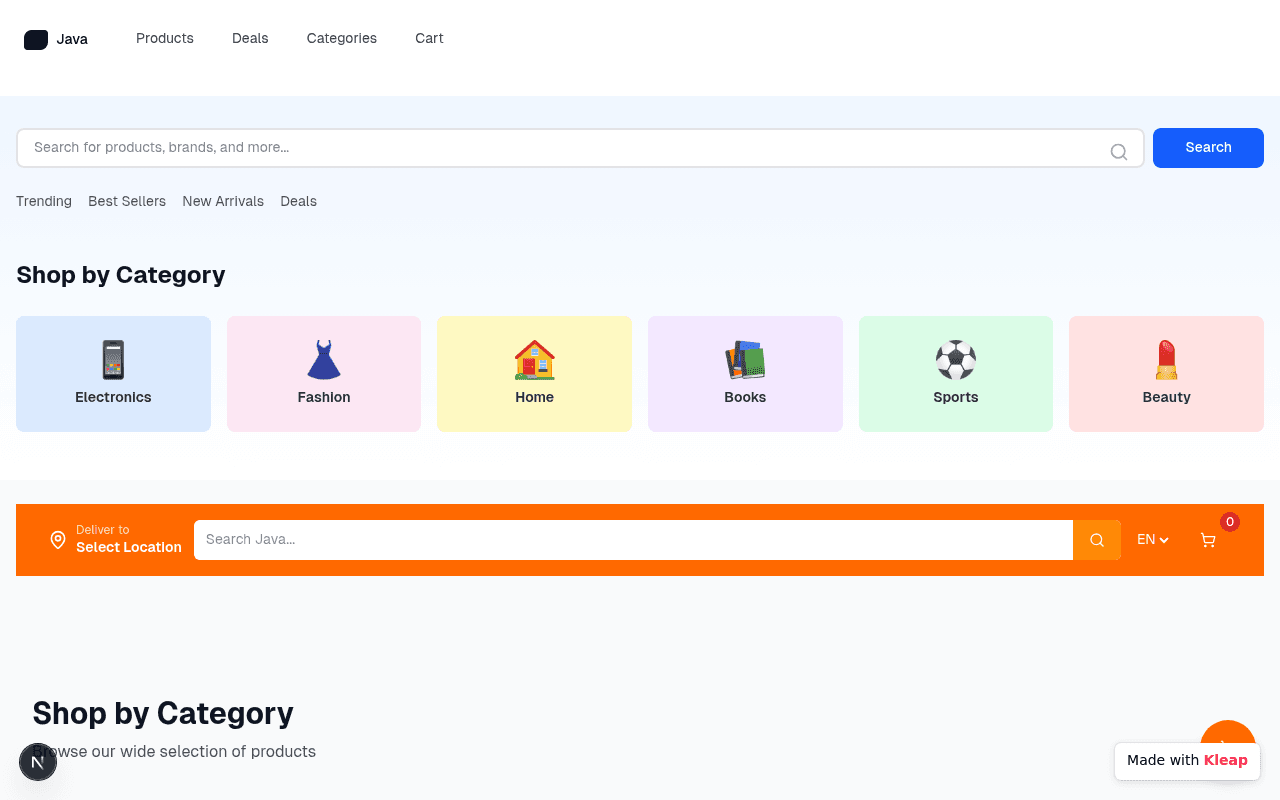Click the Made with Kleap badge
This screenshot has width=1280, height=800.
coord(1187,760)
